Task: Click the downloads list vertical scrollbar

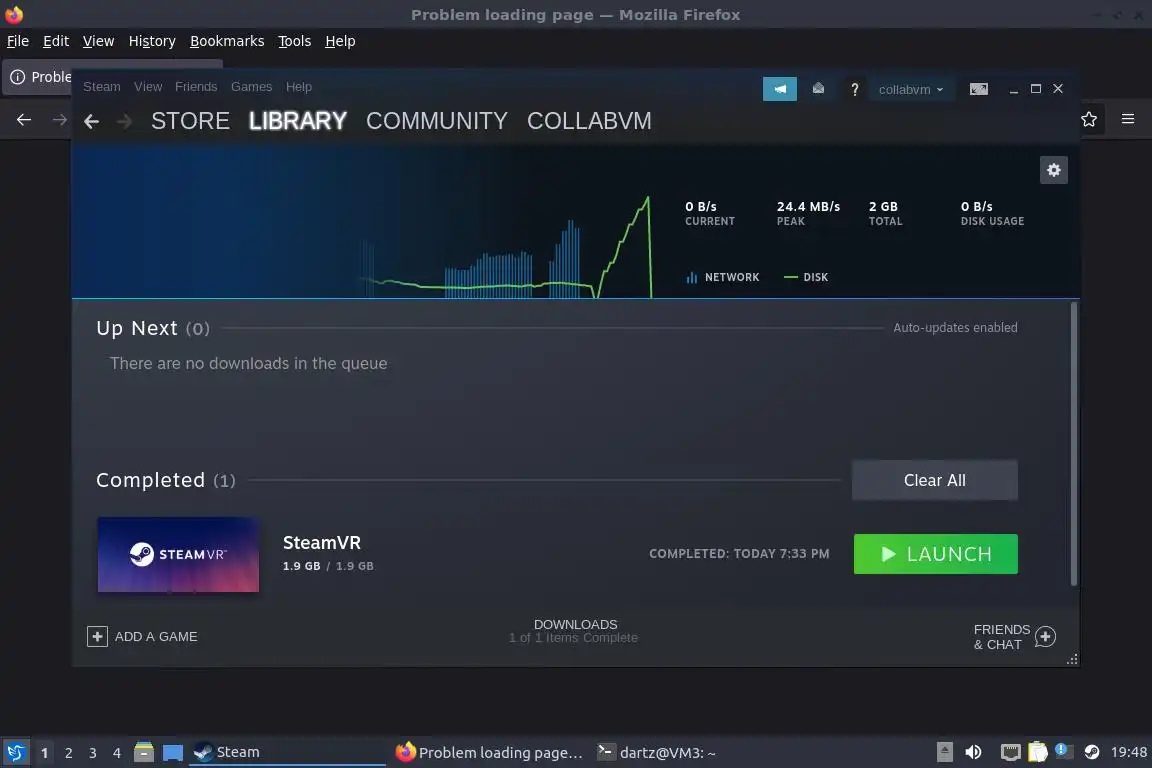Action: [1074, 443]
